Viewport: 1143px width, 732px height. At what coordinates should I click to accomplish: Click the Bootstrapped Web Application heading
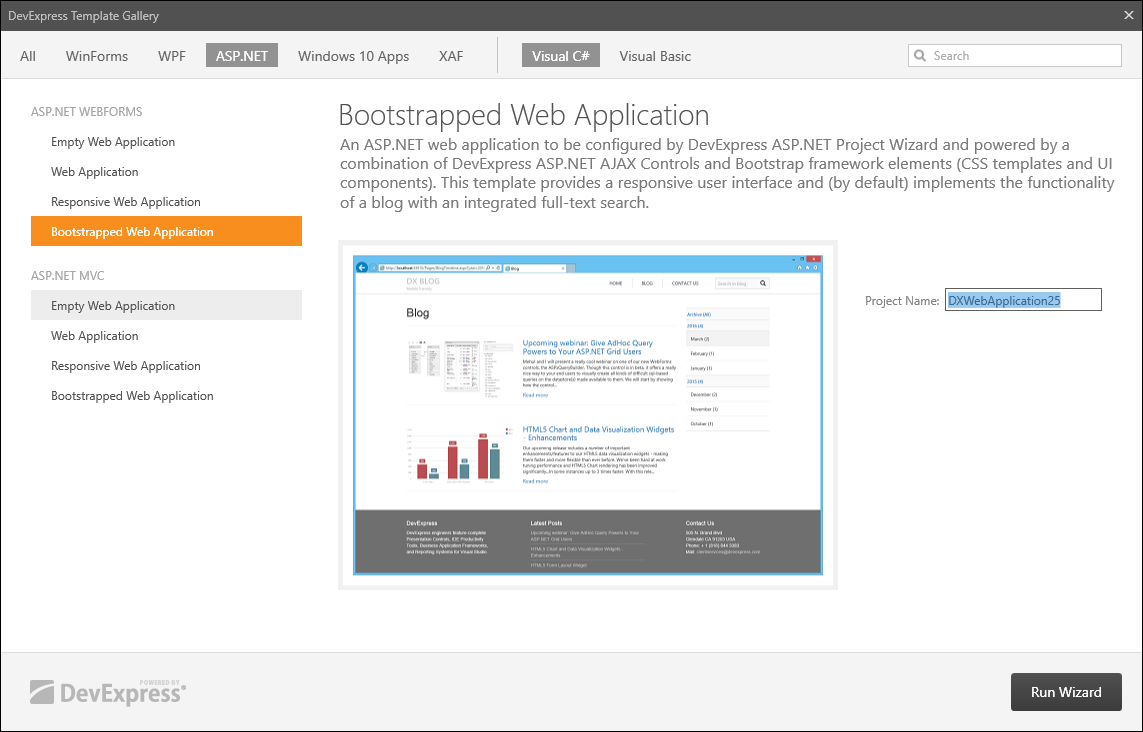(524, 115)
